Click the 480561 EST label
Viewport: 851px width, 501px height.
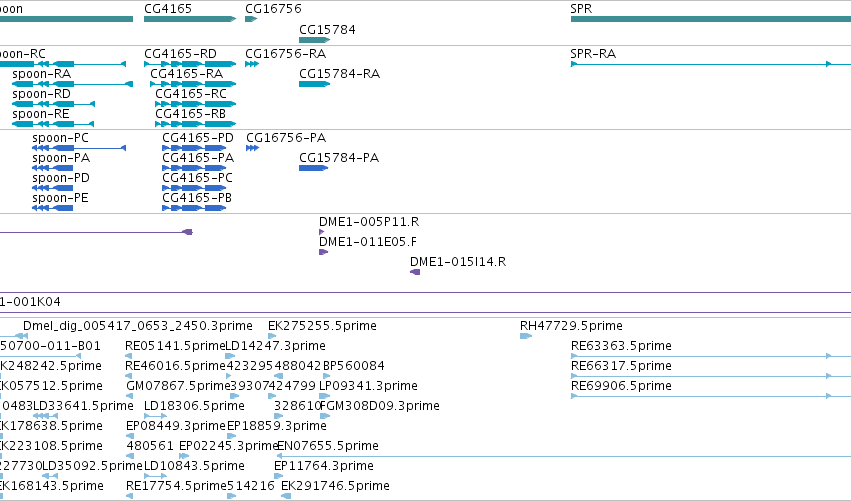click(x=150, y=446)
